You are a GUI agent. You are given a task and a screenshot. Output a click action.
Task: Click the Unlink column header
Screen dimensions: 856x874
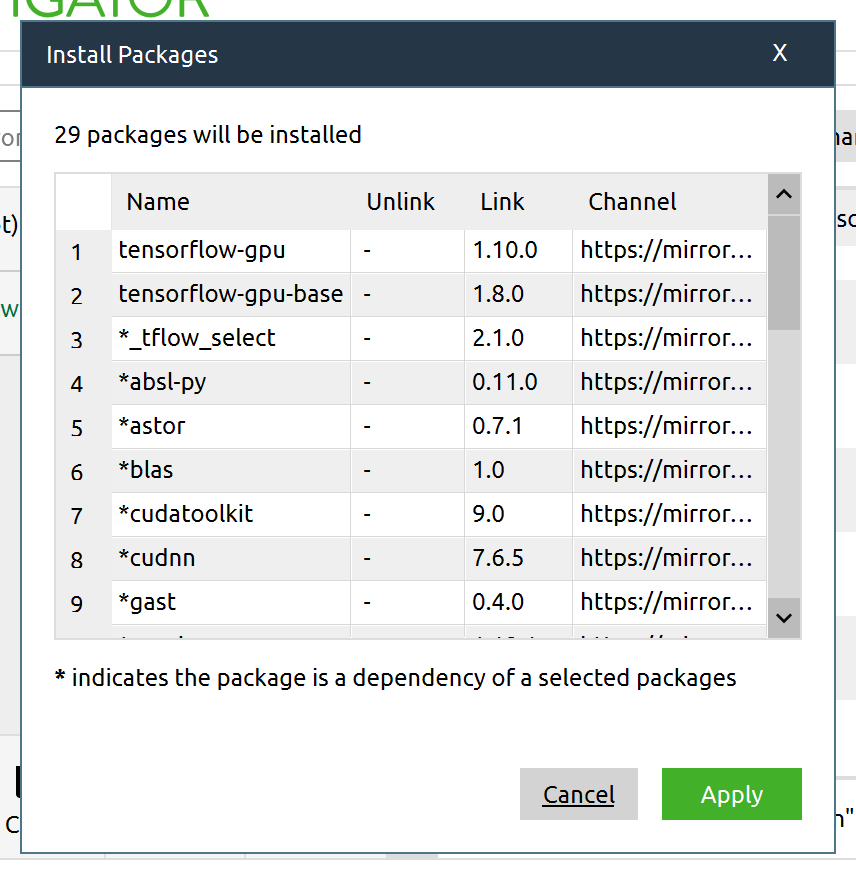[400, 202]
